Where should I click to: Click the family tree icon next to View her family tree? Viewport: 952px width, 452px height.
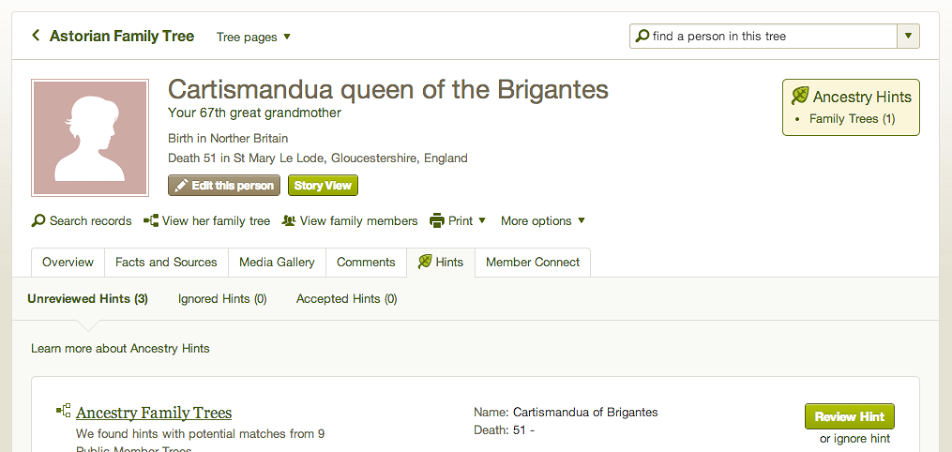click(x=151, y=221)
